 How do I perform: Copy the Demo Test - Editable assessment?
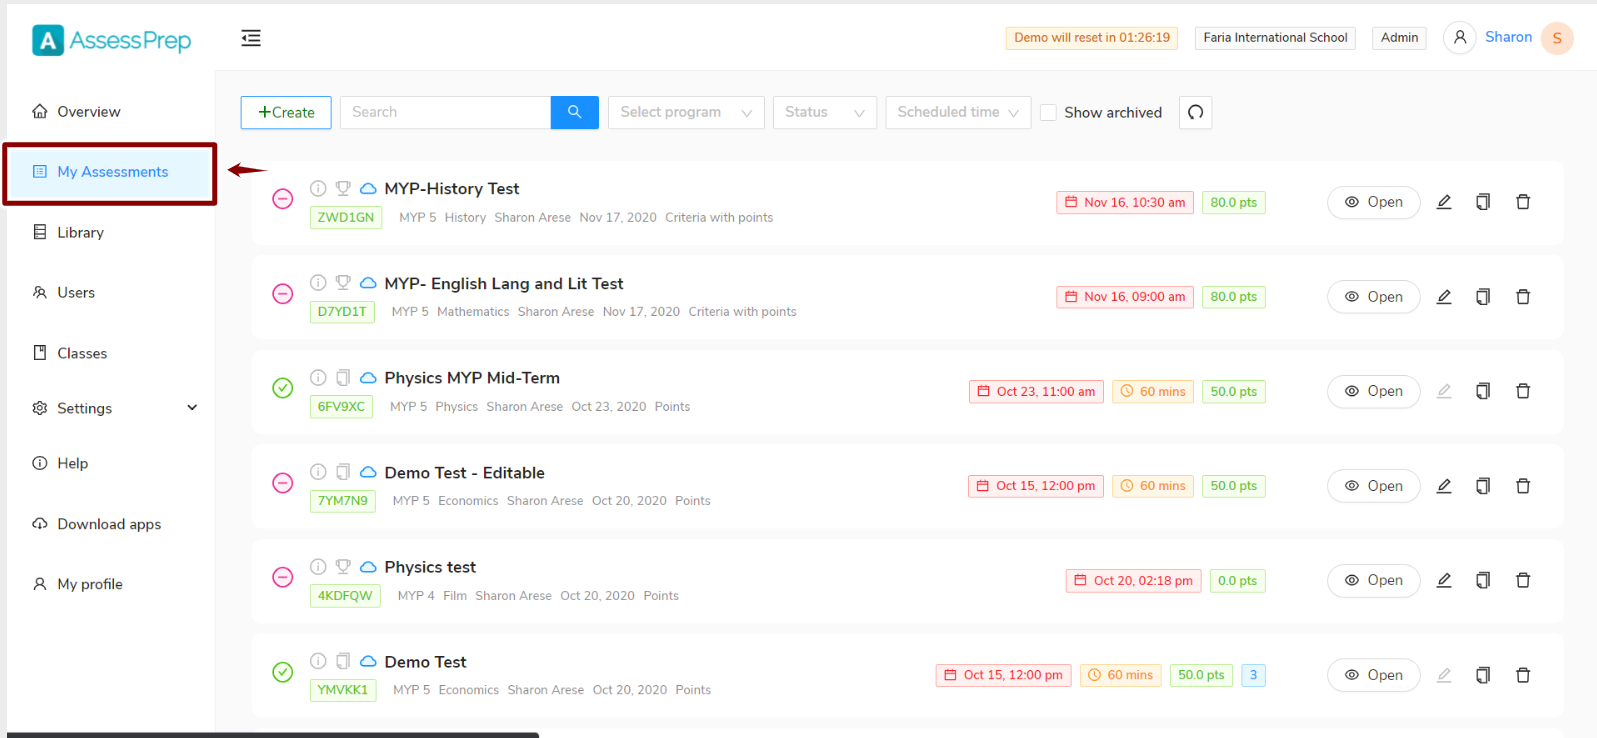click(x=1483, y=486)
